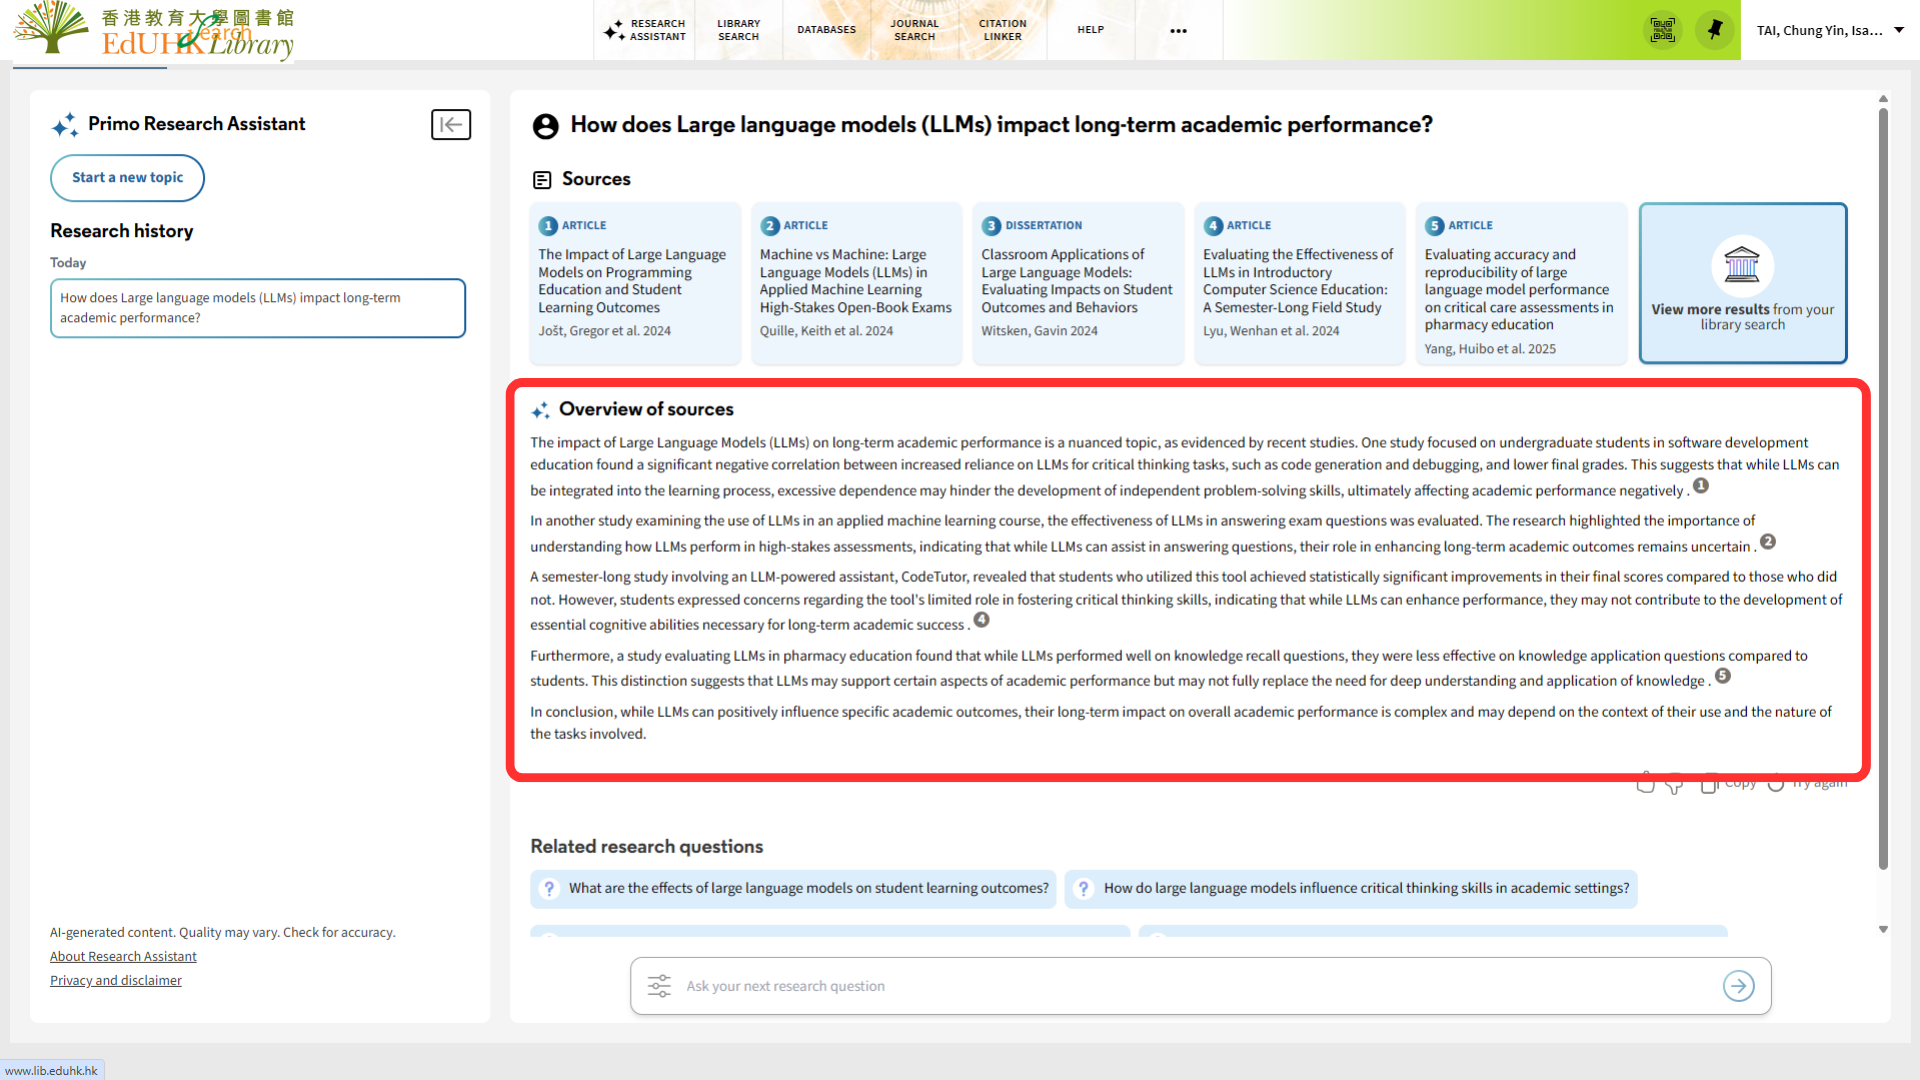The height and width of the screenshot is (1080, 1920).
Task: Click citation badge 5 in overview text
Action: coord(1723,676)
